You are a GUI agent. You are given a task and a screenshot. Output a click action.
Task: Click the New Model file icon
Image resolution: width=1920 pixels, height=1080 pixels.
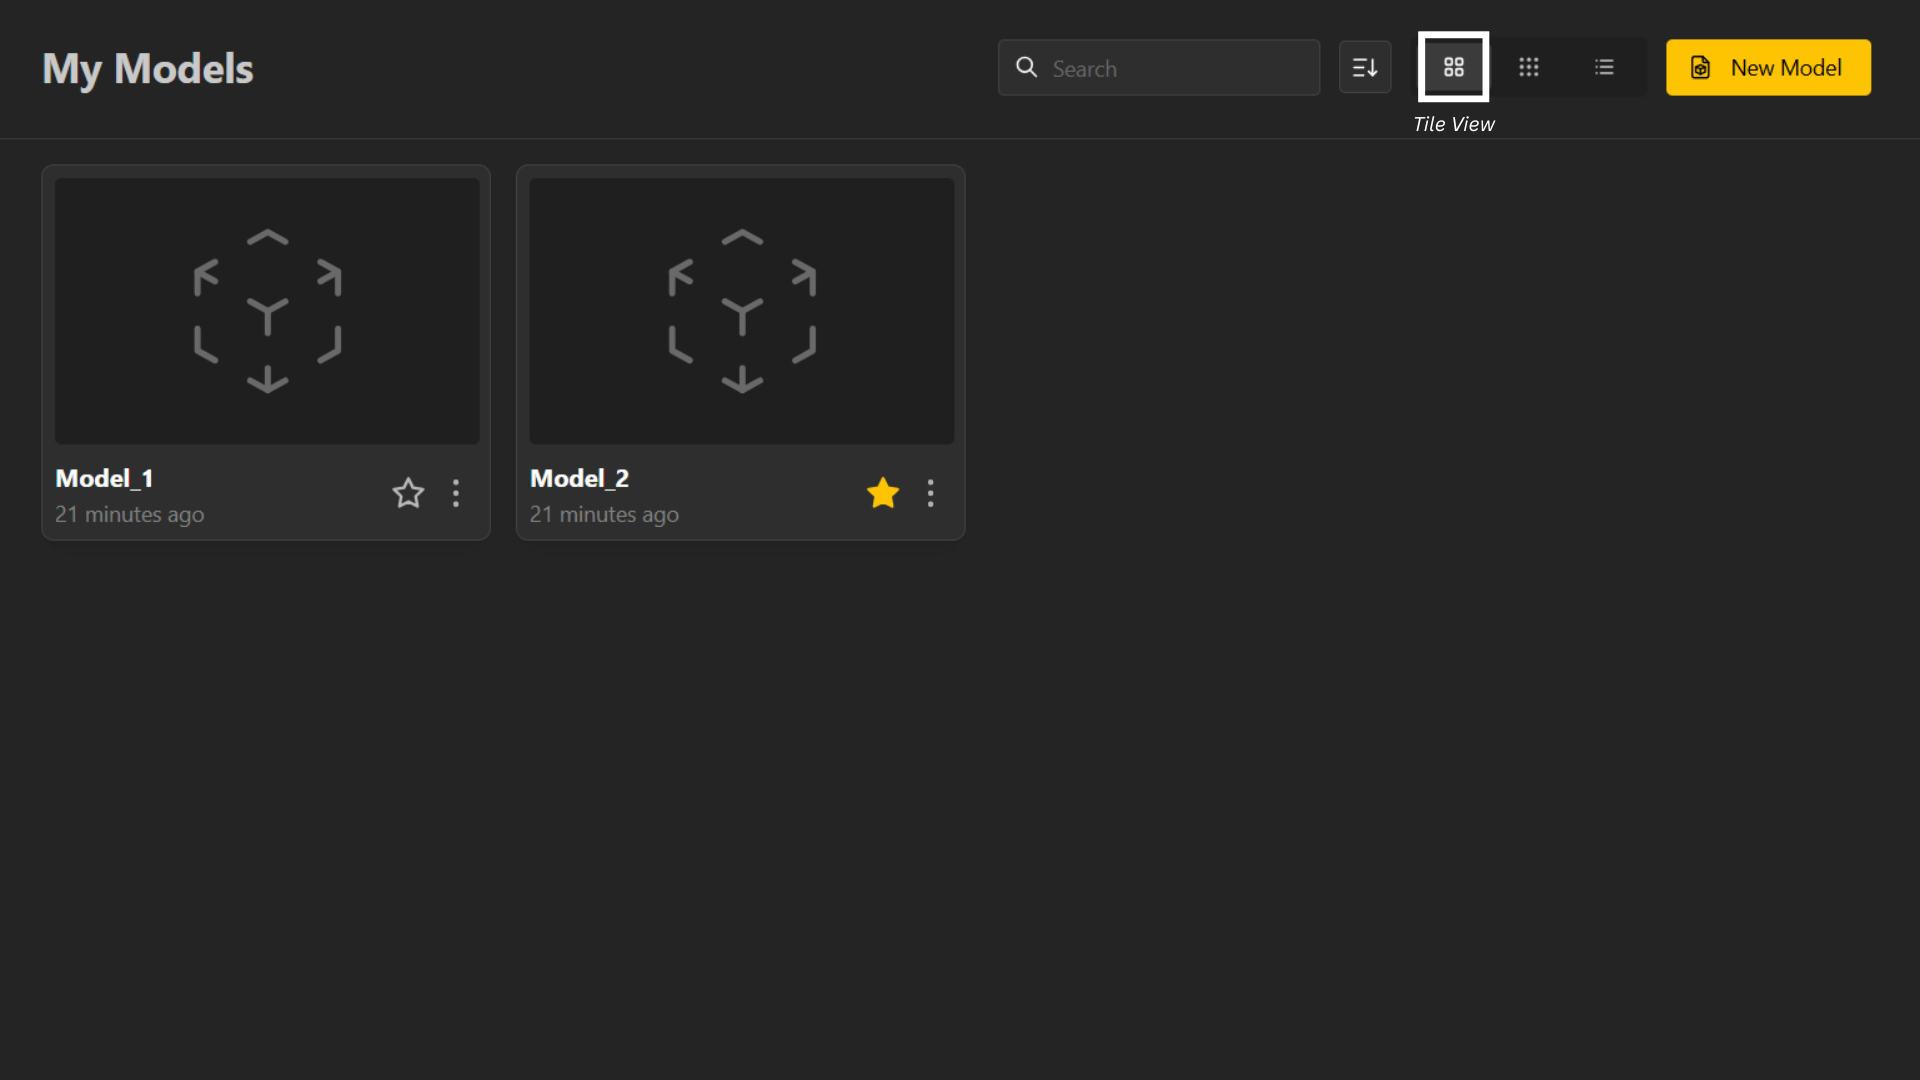pos(1700,68)
